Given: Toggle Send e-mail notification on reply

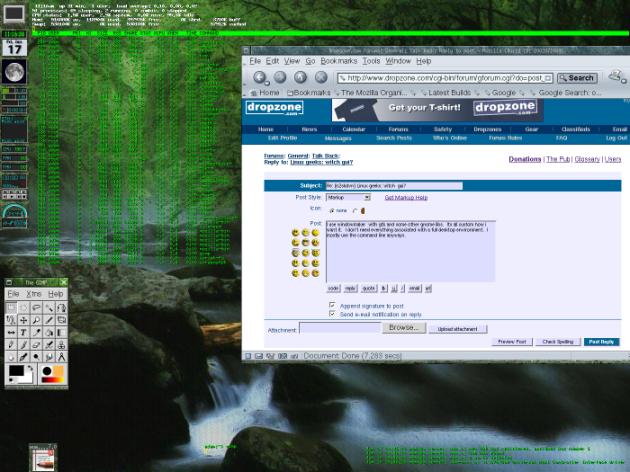Looking at the screenshot, I should click(332, 314).
